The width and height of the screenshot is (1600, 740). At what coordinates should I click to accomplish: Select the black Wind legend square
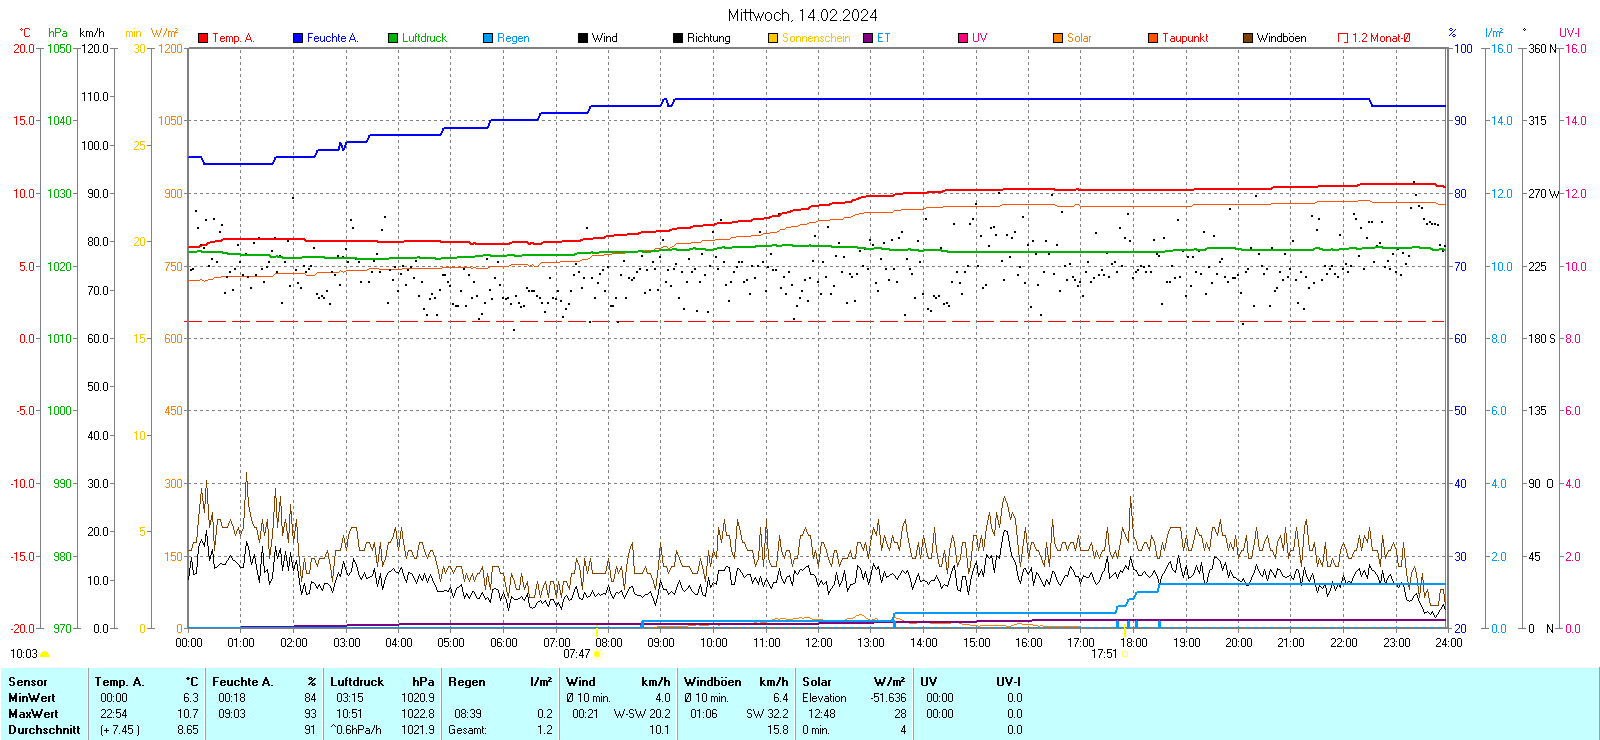point(583,38)
